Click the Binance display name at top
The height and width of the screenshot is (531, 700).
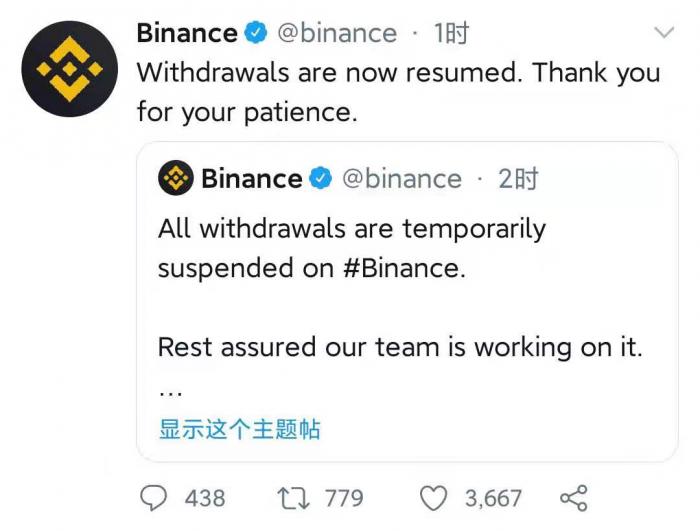(x=186, y=33)
